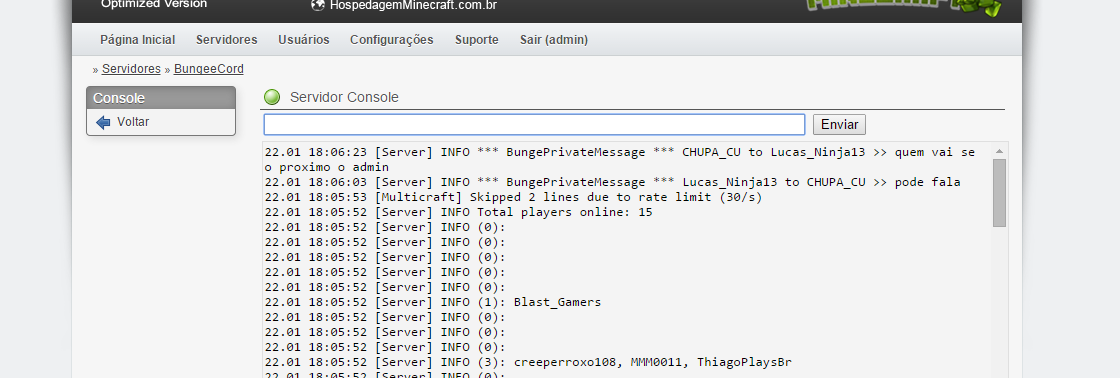Log out via Sair (admin)
Image resolution: width=1120 pixels, height=378 pixels.
tap(554, 40)
